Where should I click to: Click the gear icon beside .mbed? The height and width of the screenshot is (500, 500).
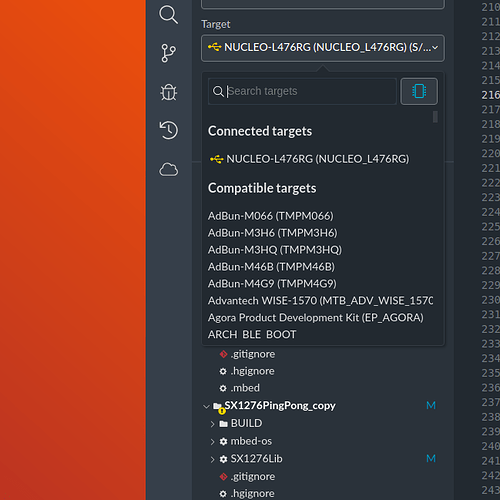click(223, 388)
